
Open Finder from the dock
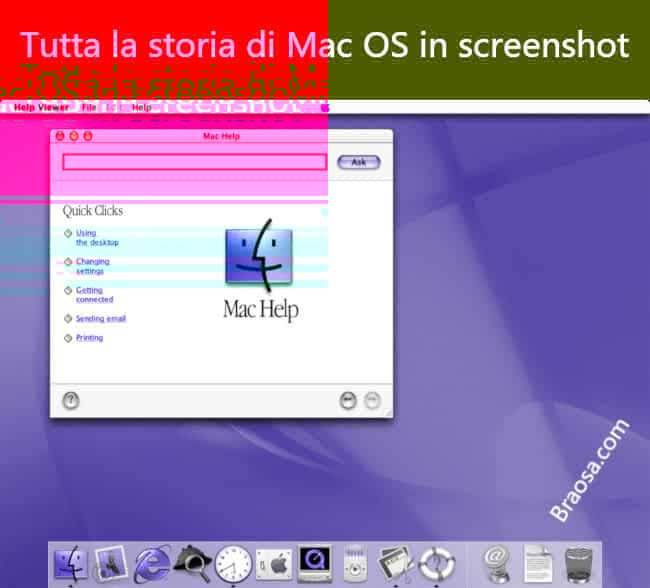pos(70,565)
